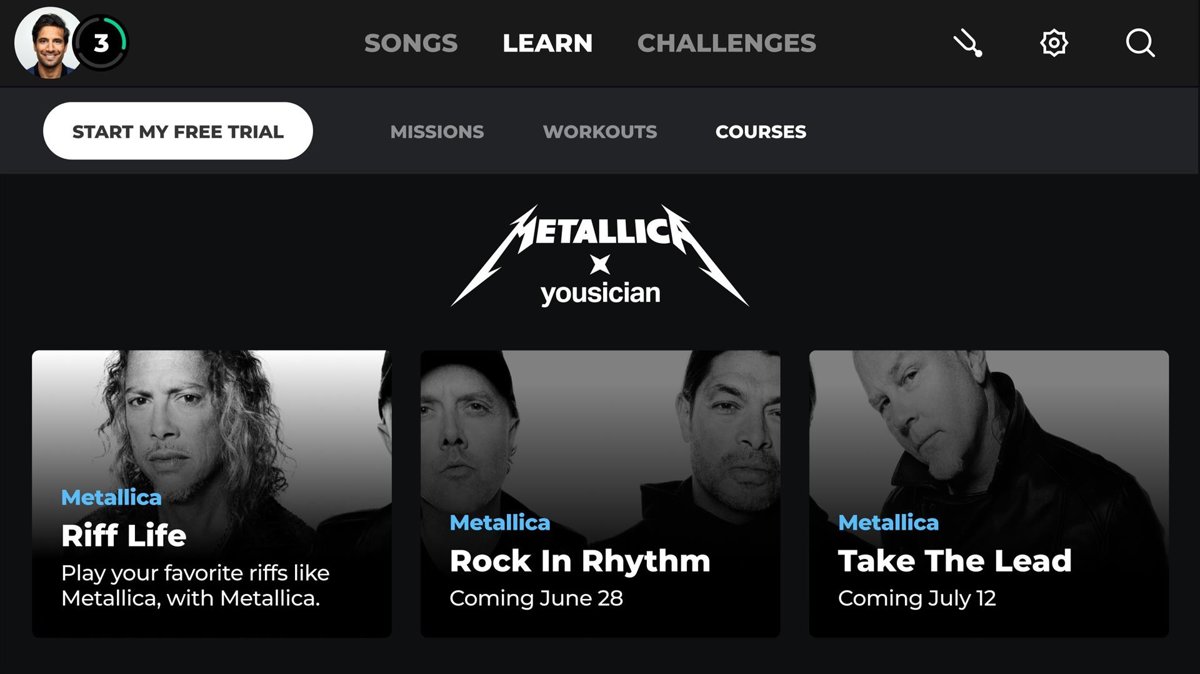1200x674 pixels.
Task: Open settings via the gear icon
Action: click(x=1054, y=43)
